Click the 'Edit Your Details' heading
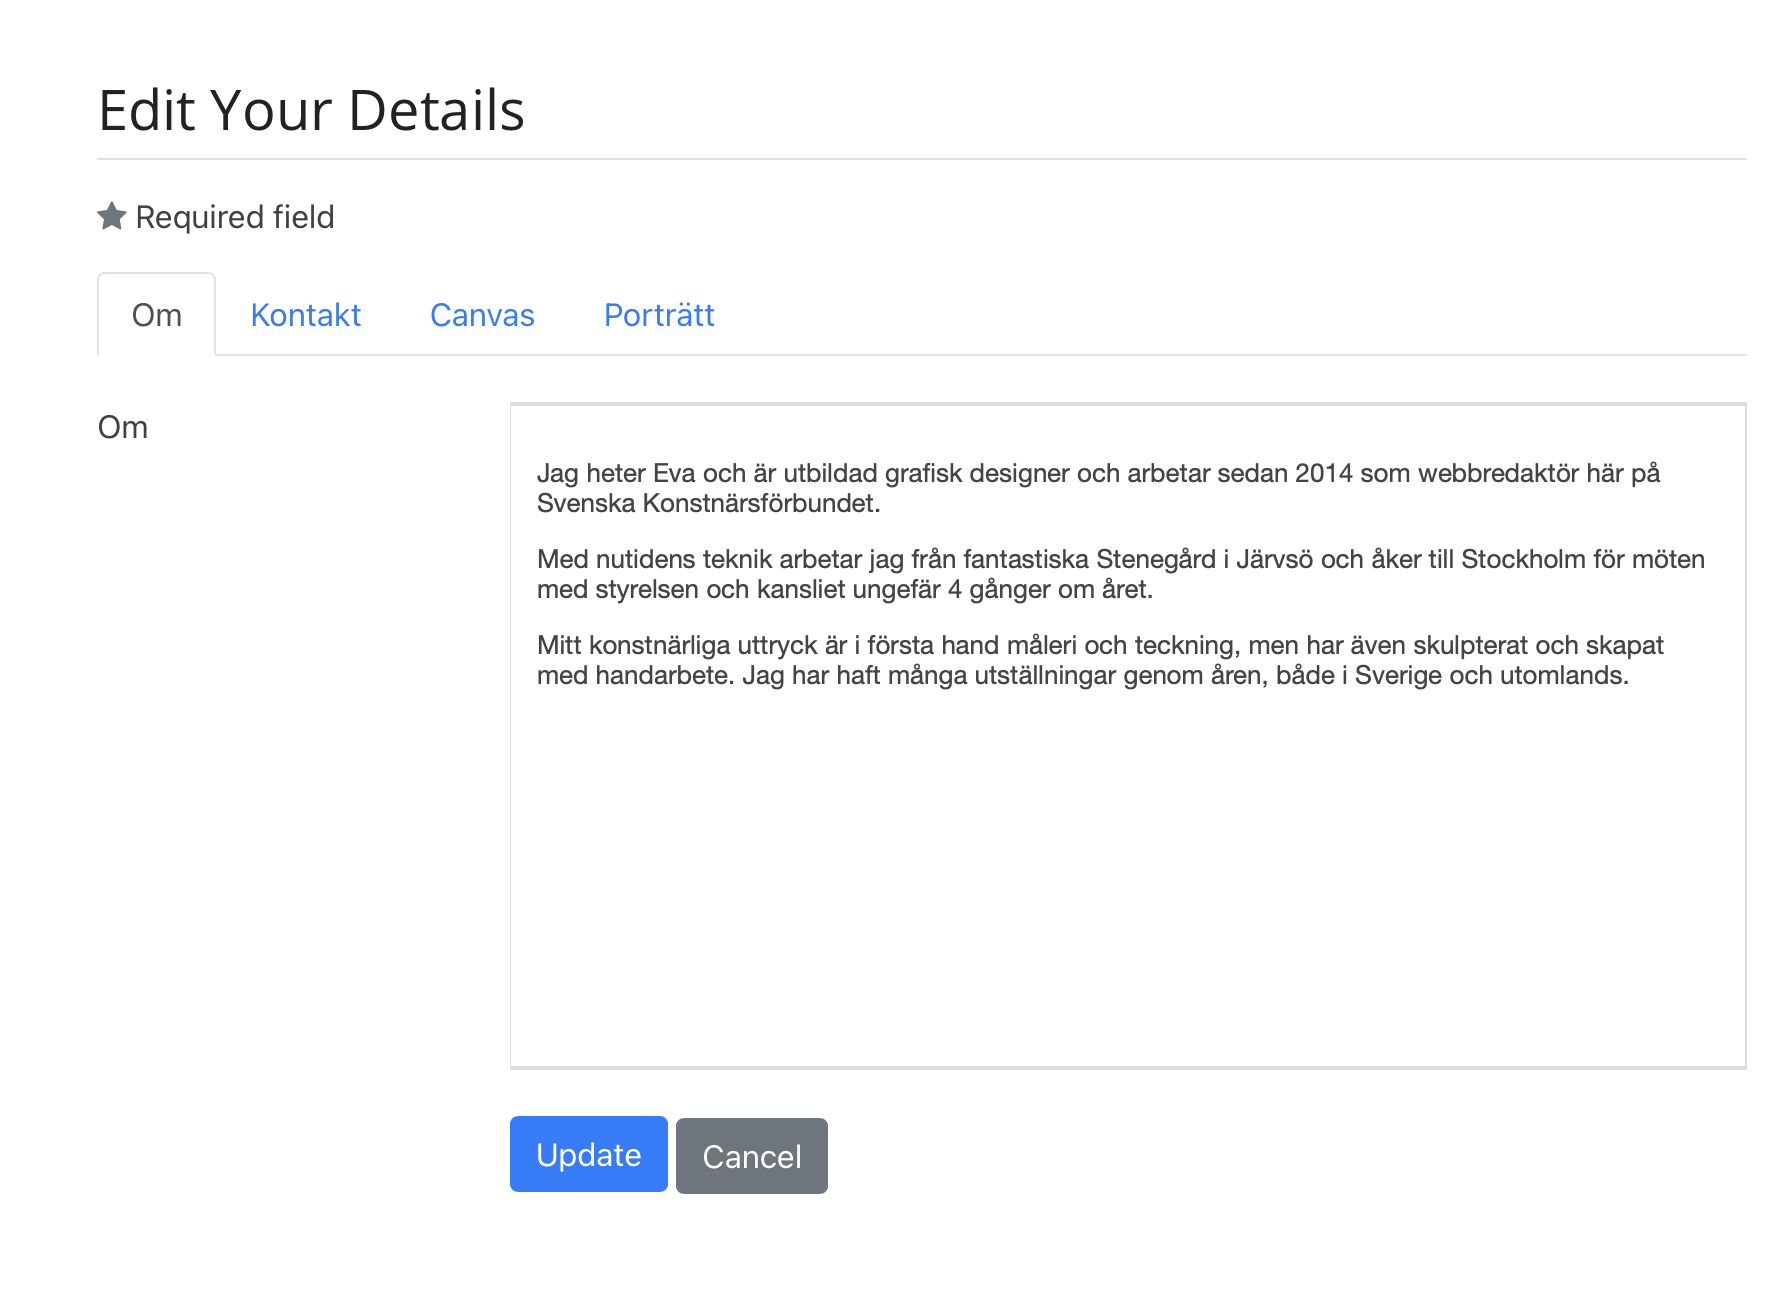1772x1314 pixels. (311, 110)
